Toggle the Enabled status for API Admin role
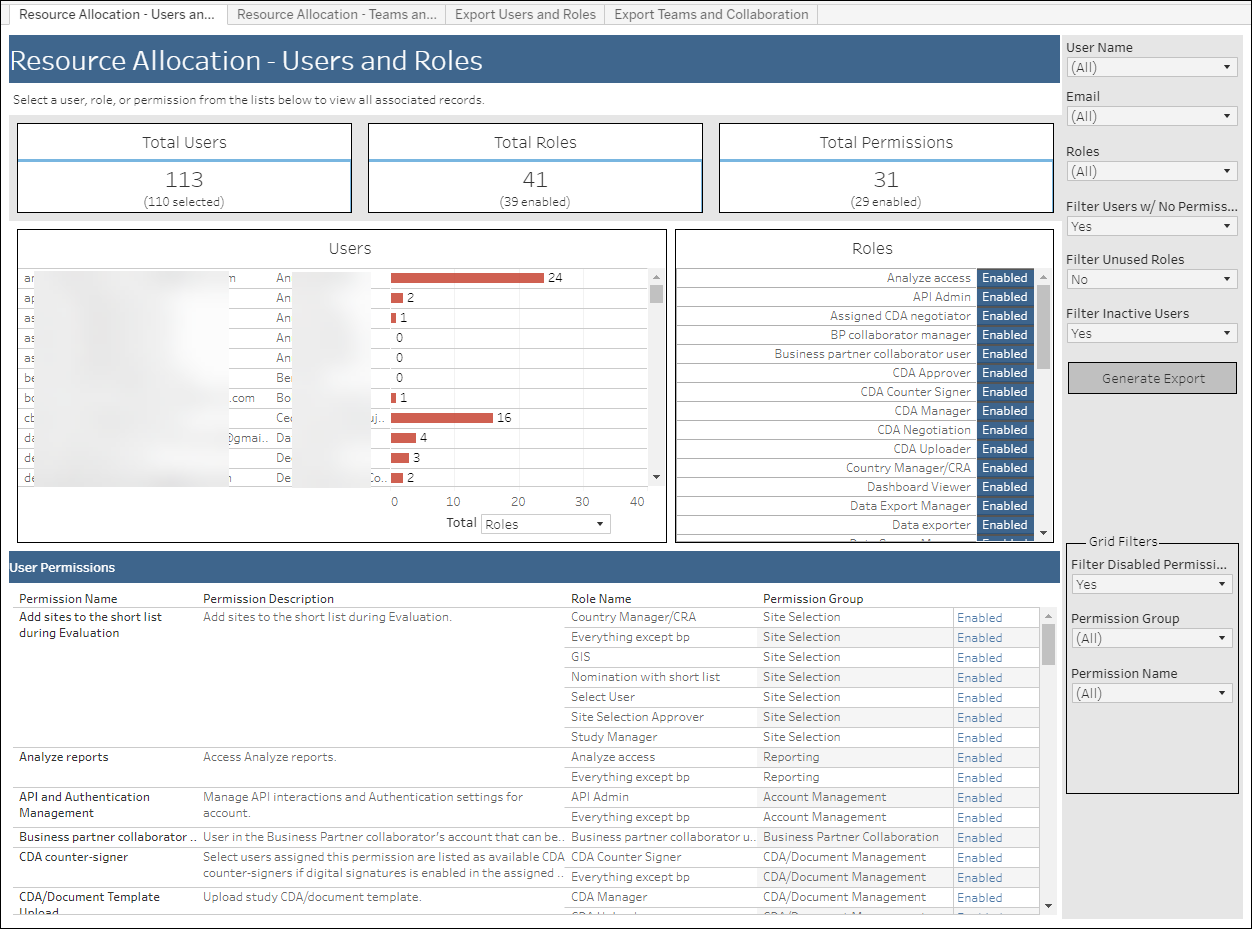This screenshot has height=929, width=1252. coord(1004,296)
